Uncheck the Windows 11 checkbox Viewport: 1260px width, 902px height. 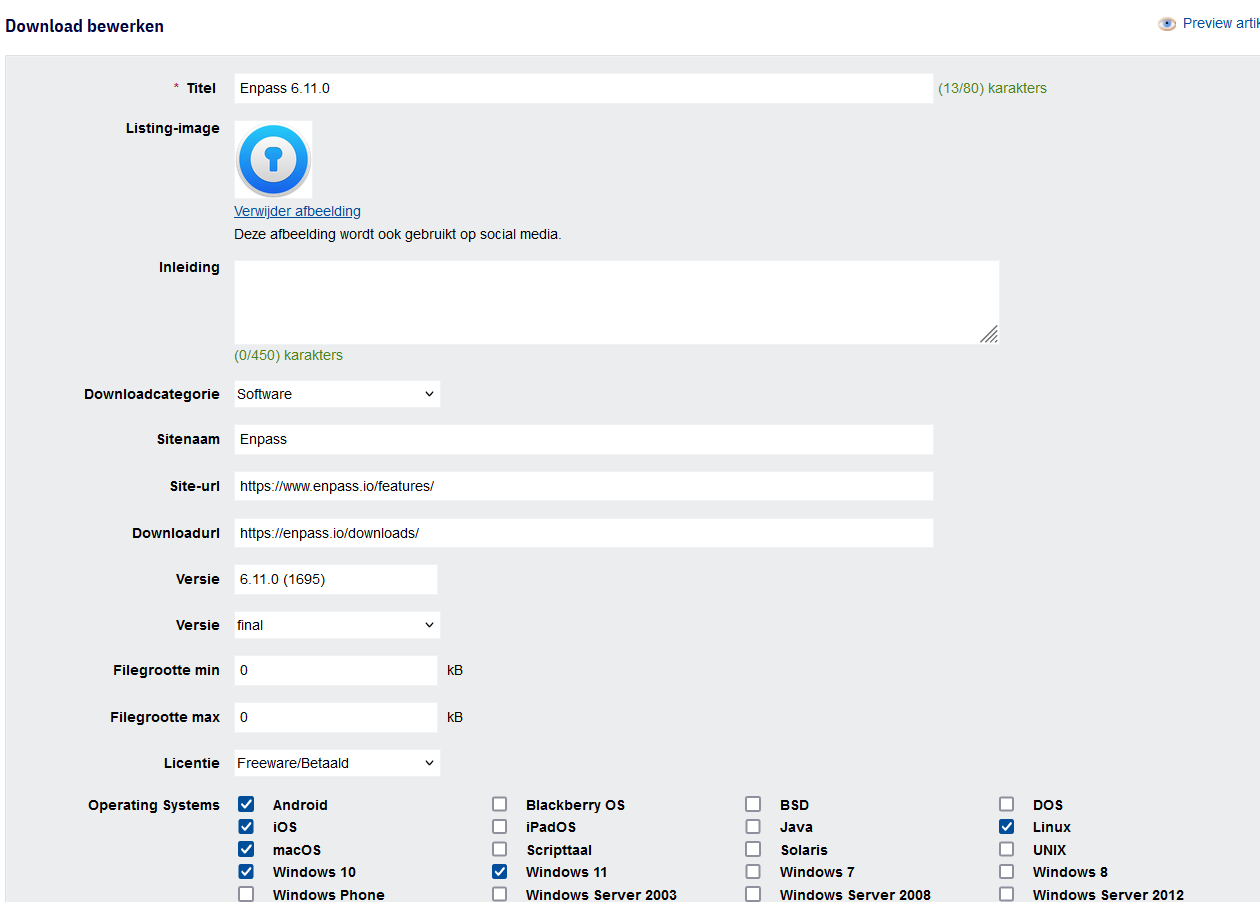tap(499, 872)
